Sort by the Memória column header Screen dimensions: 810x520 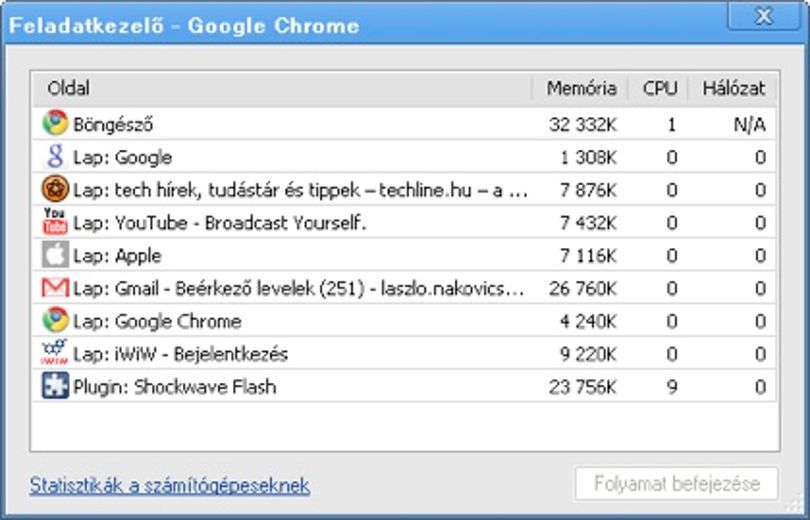pos(580,89)
